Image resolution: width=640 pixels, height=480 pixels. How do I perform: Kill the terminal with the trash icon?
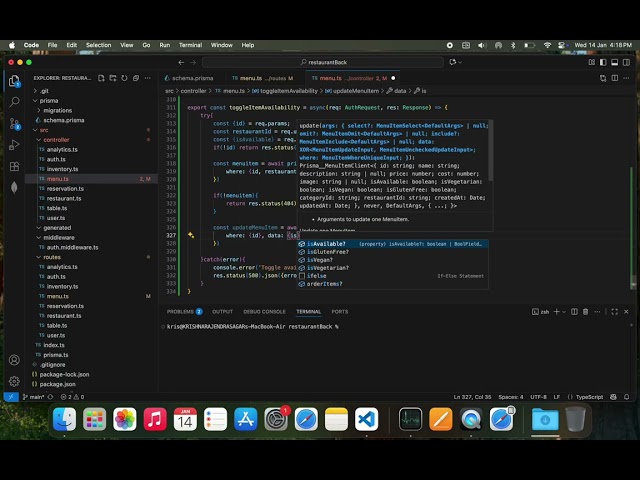pos(585,312)
